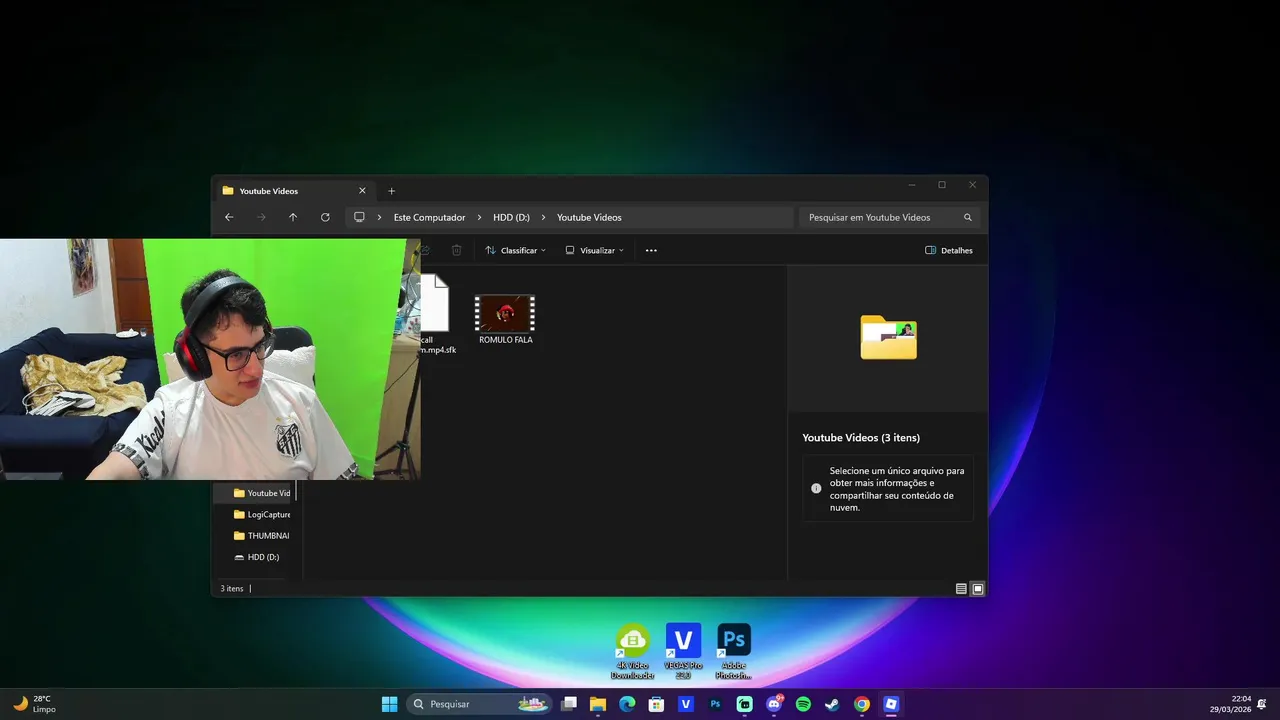Select LogiCapture folder in sidebar
This screenshot has height=720, width=1280.
pyautogui.click(x=262, y=514)
